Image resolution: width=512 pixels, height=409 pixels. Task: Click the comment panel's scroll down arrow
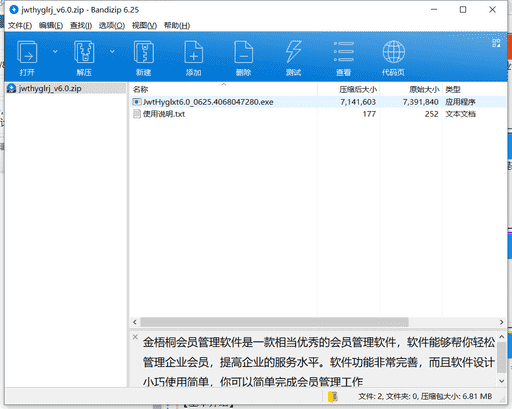click(x=501, y=381)
